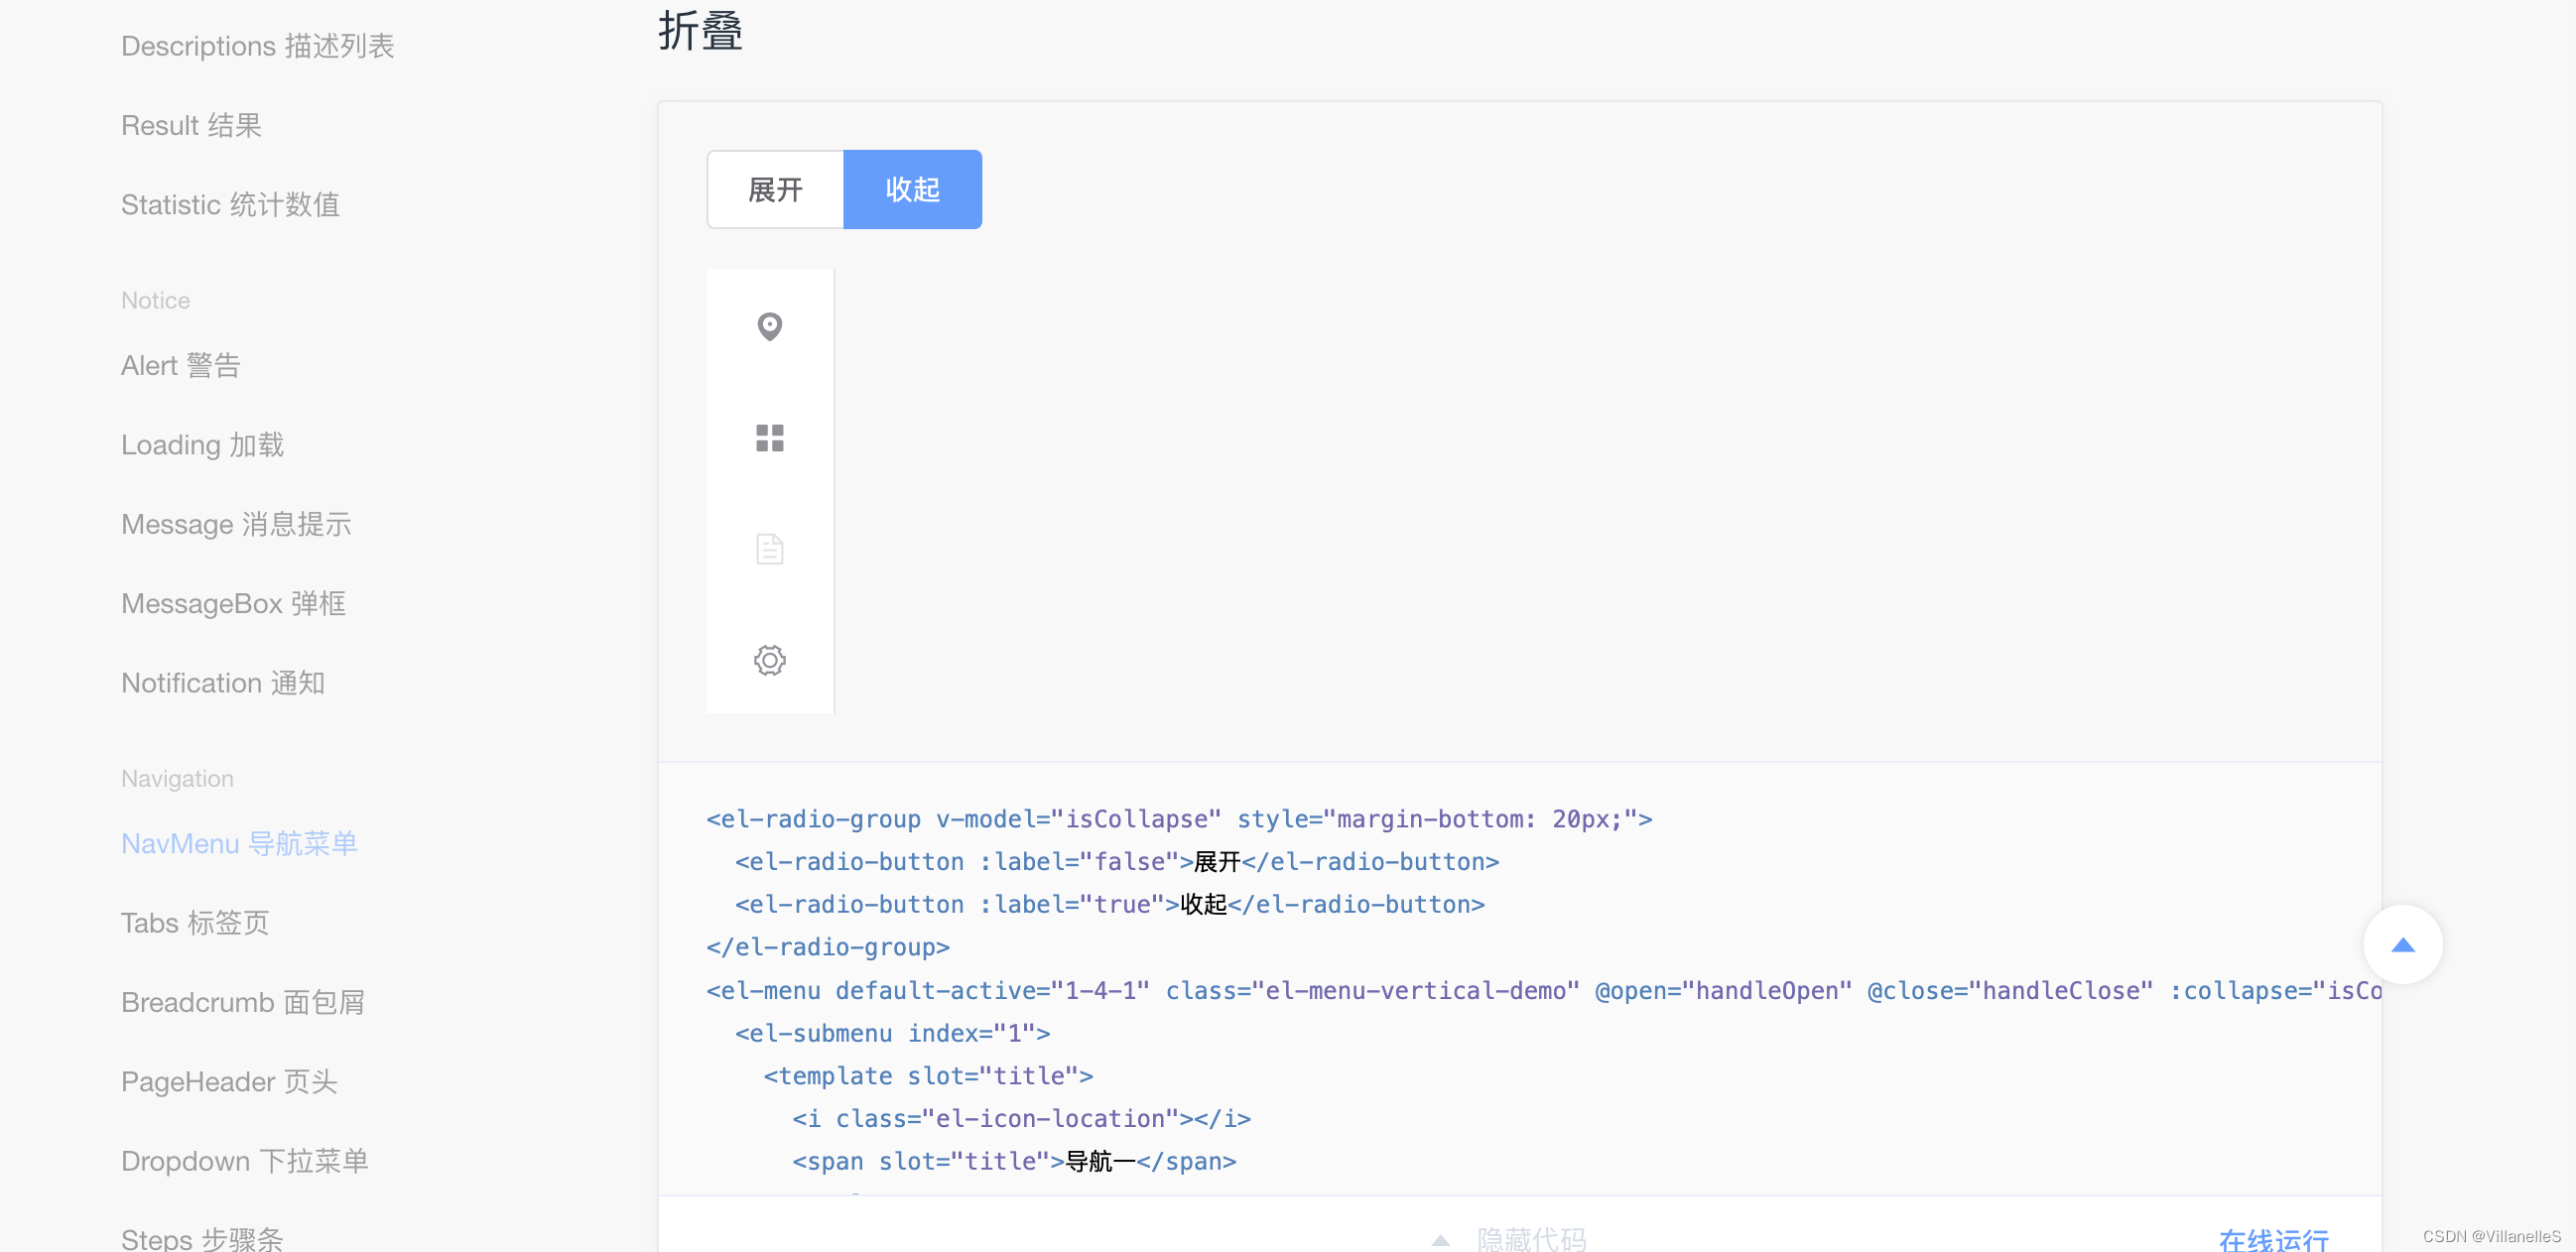The width and height of the screenshot is (2576, 1252).
Task: Open Alert 警告 in sidebar
Action: pyautogui.click(x=180, y=365)
